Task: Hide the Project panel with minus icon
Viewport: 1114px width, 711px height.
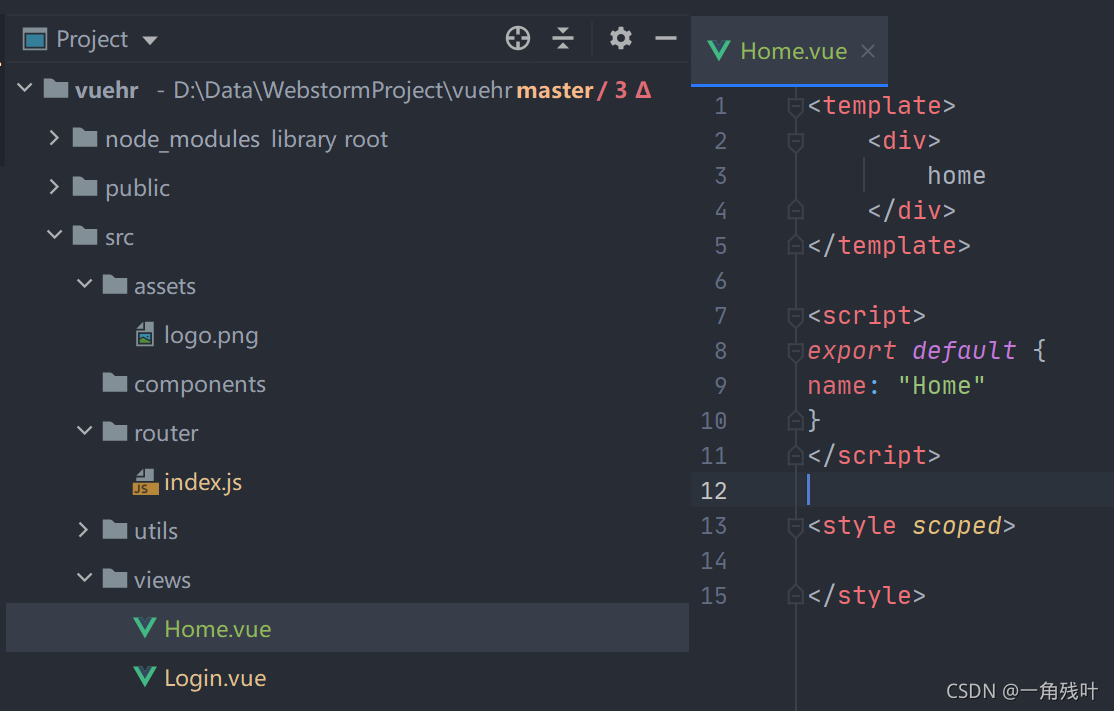Action: [x=666, y=38]
